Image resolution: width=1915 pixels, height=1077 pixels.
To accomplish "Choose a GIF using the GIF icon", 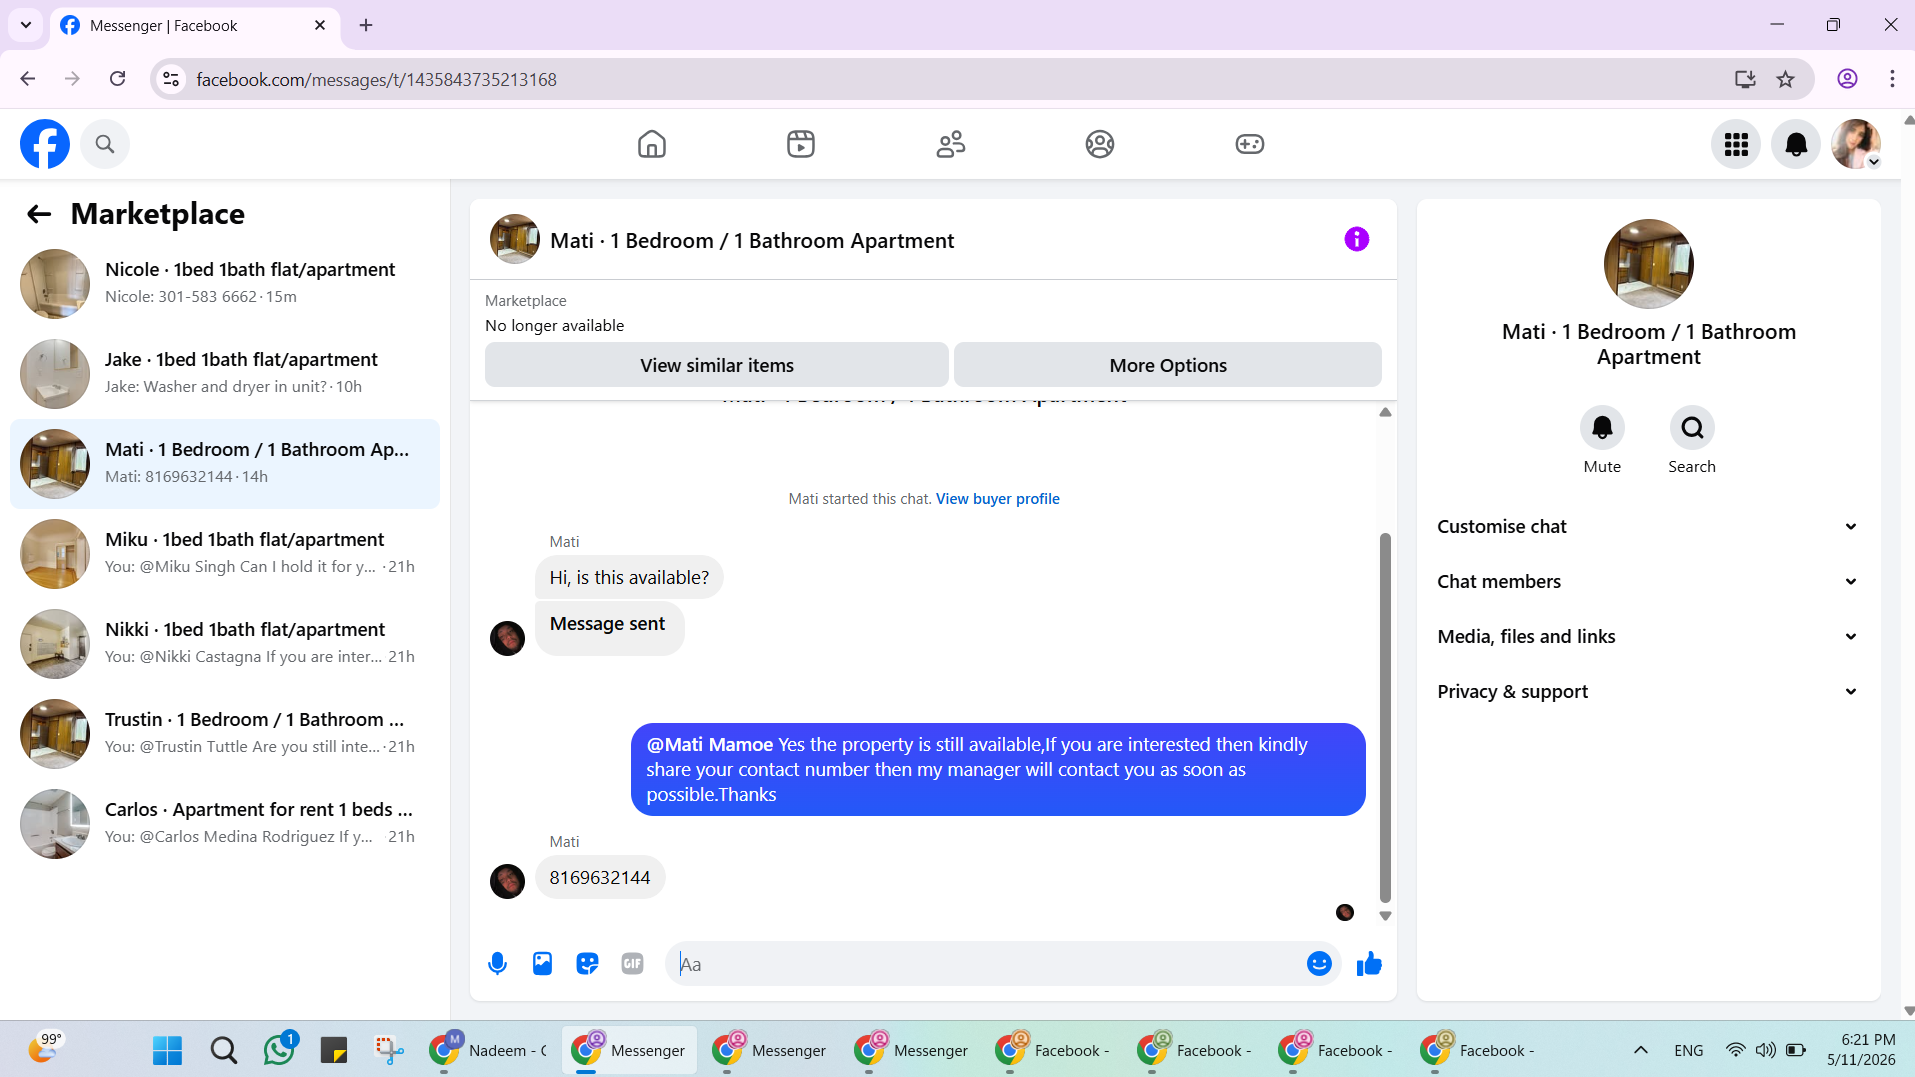I will click(x=632, y=964).
